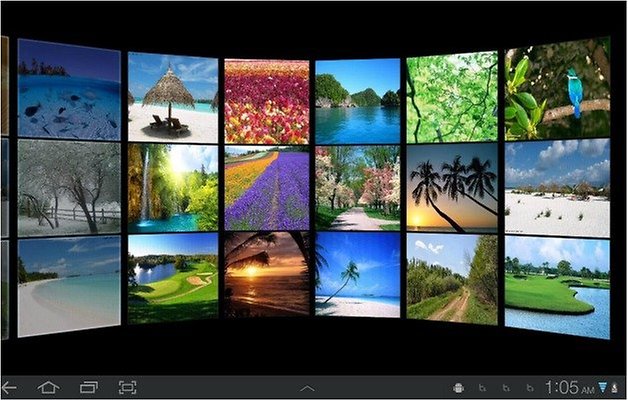The image size is (628, 401).
Task: View the snowy trees and fence photo
Action: [x=69, y=188]
